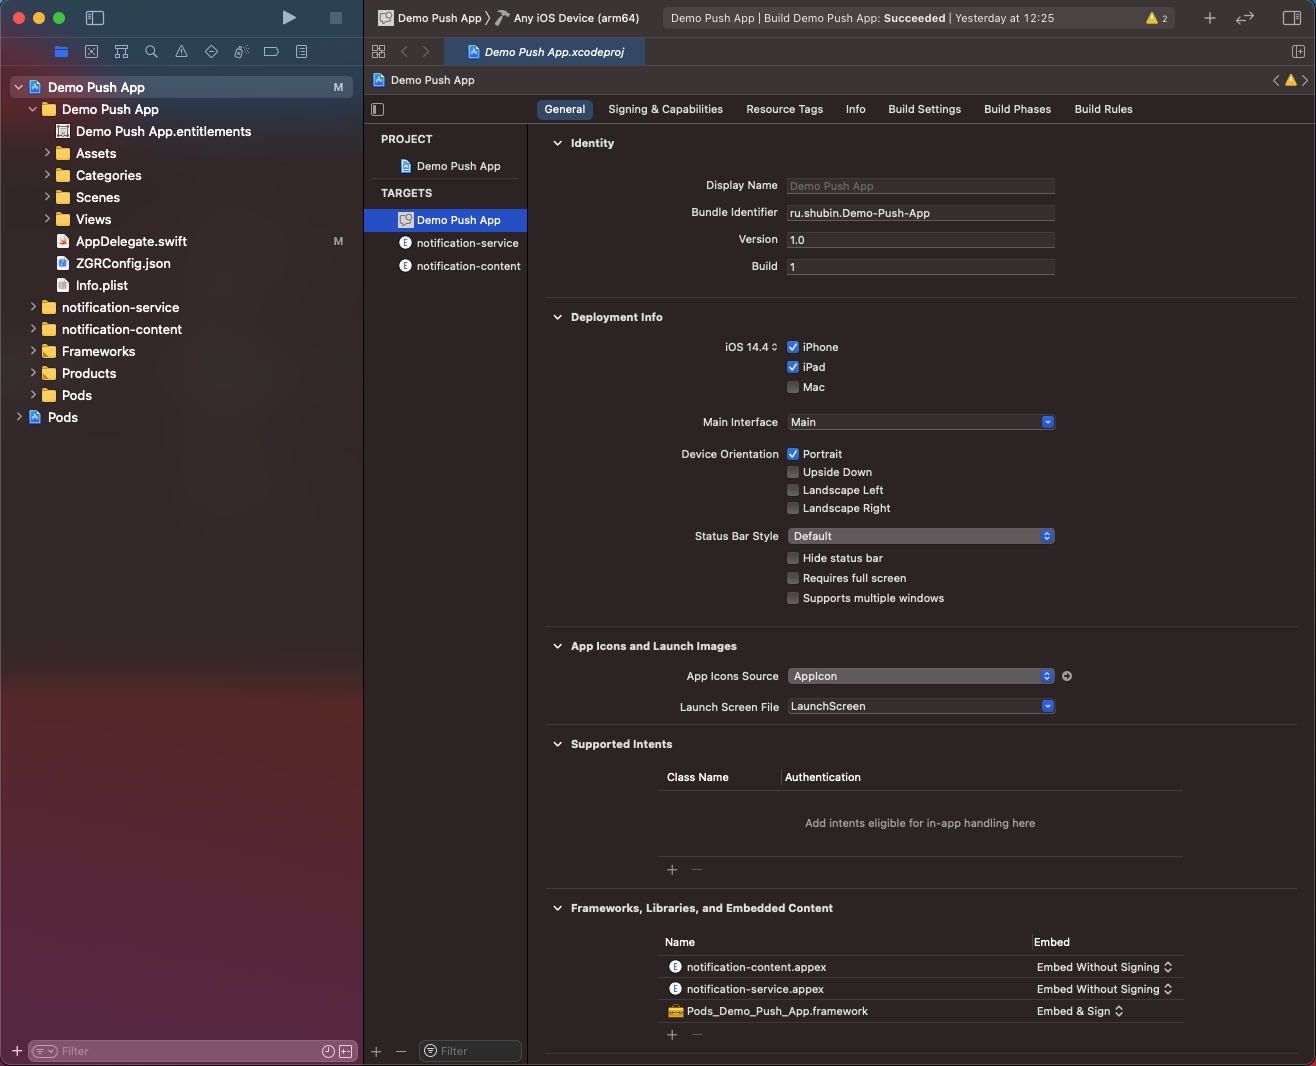Add a new target with plus button
Screen dimensions: 1316x1066
376,1051
